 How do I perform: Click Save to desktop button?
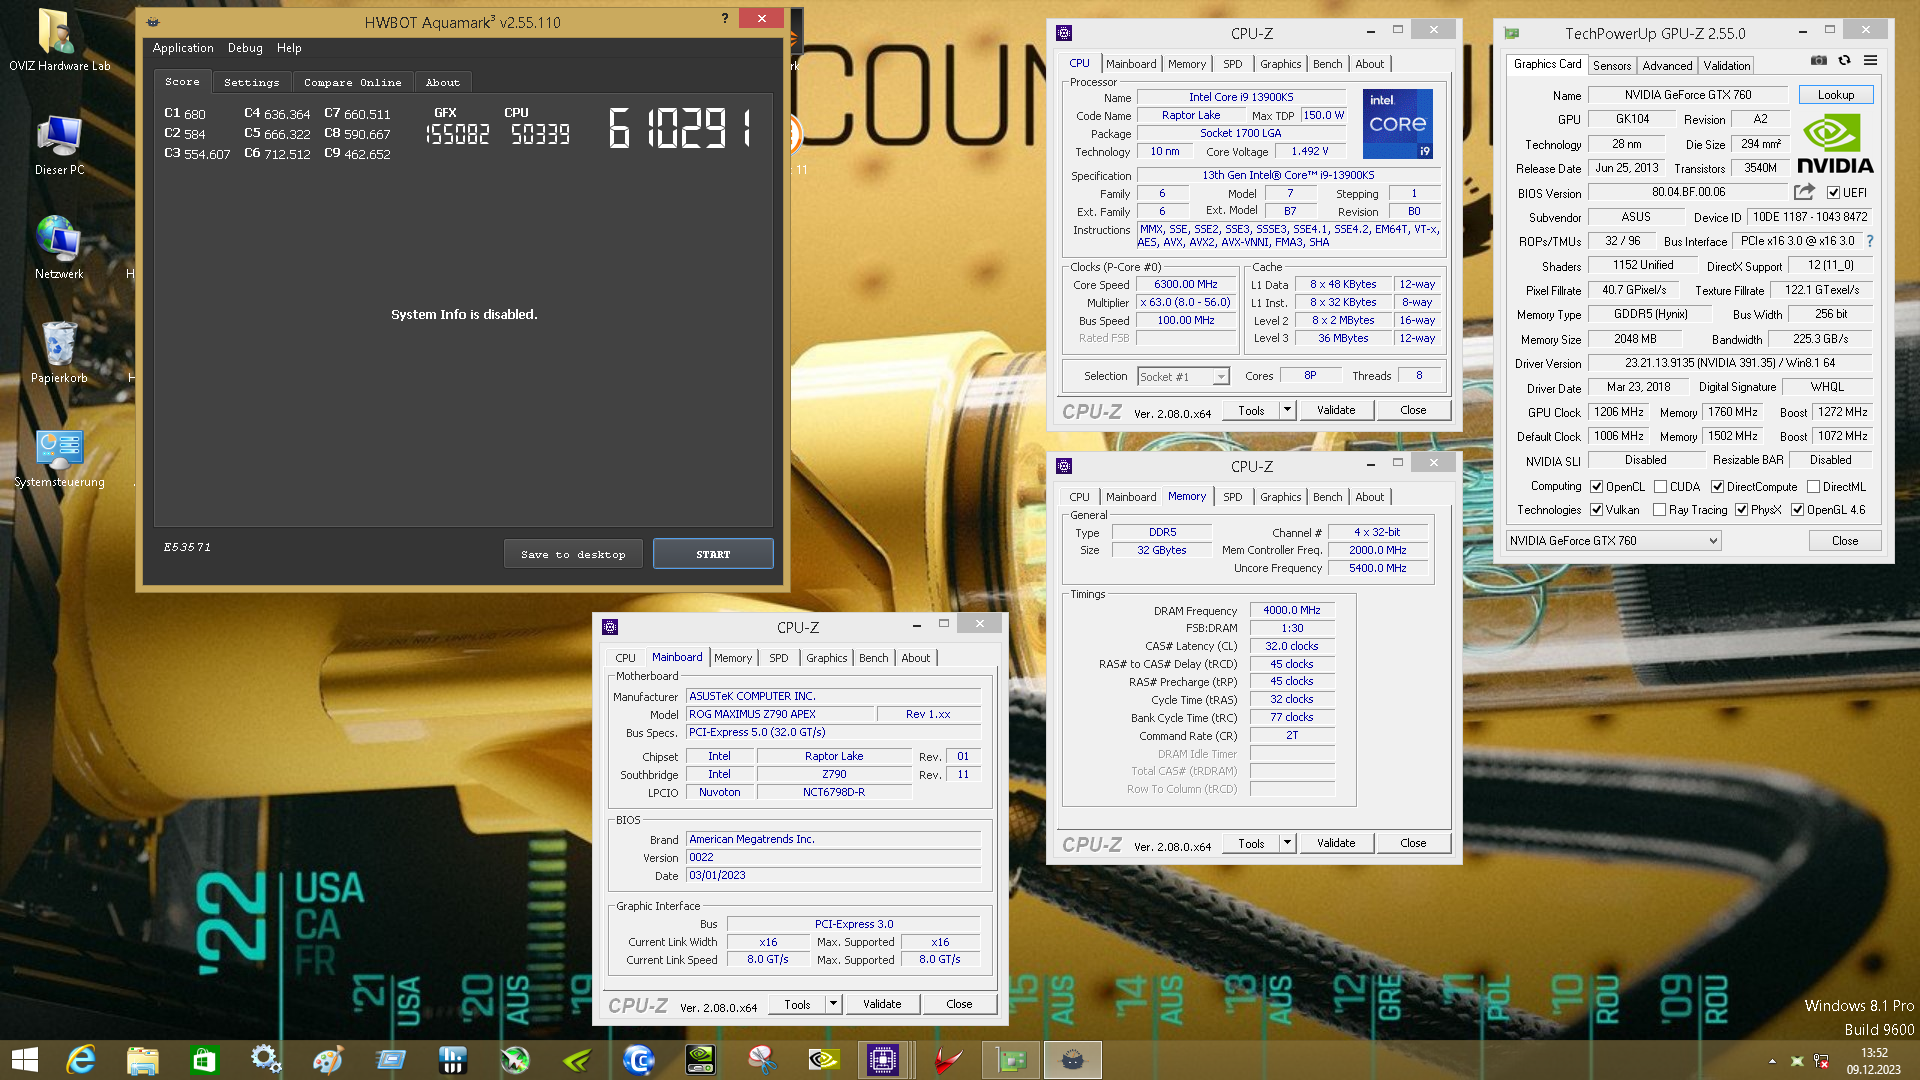(573, 554)
